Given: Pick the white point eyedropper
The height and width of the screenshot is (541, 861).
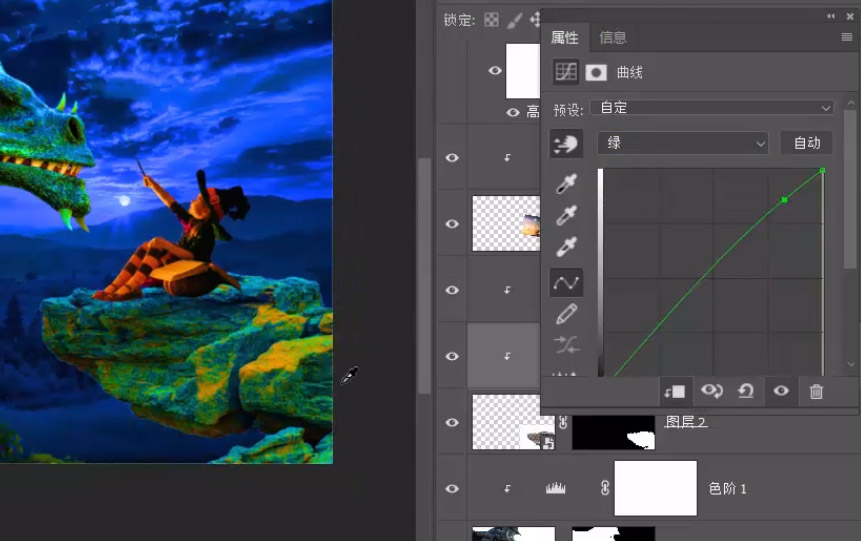Looking at the screenshot, I should tap(566, 247).
